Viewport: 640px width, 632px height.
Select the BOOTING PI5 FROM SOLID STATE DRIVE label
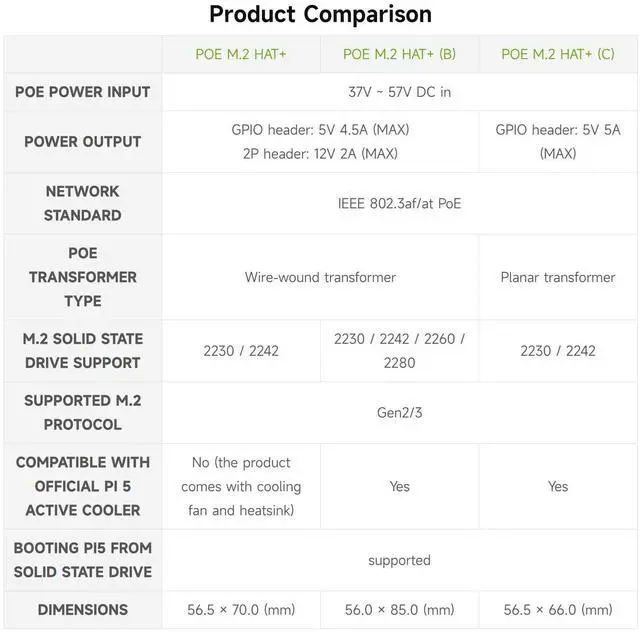click(x=83, y=560)
